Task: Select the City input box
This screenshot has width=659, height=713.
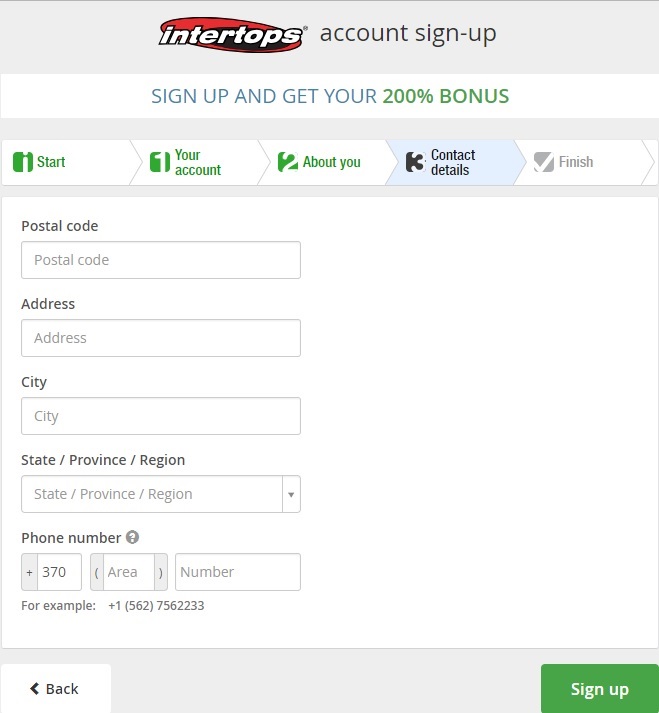Action: pos(161,416)
